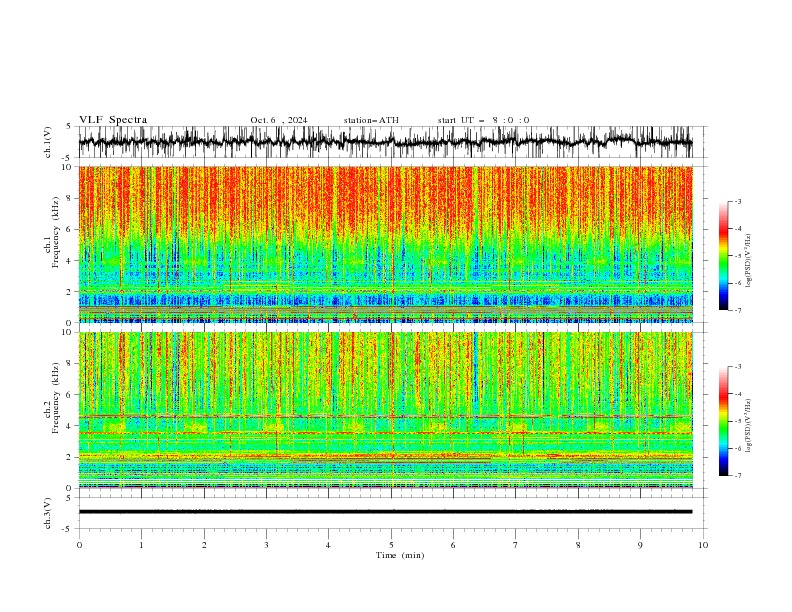Click inside the ch.1 spectrogram panel
Screen dimensions: 792x612
(x=385, y=244)
